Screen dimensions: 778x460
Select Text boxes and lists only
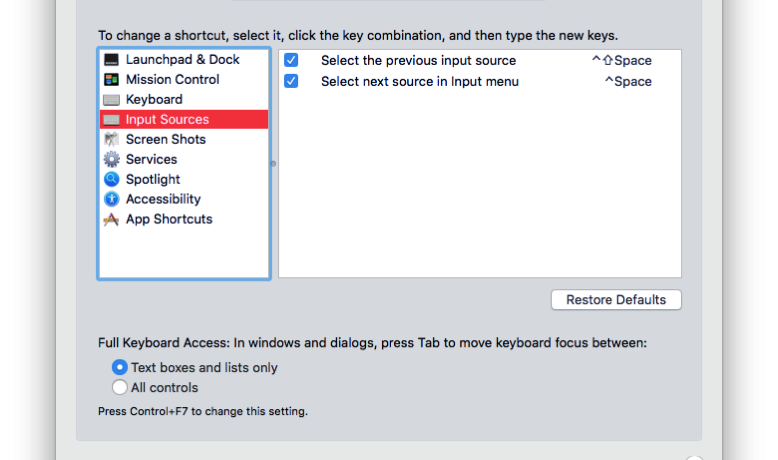point(120,367)
